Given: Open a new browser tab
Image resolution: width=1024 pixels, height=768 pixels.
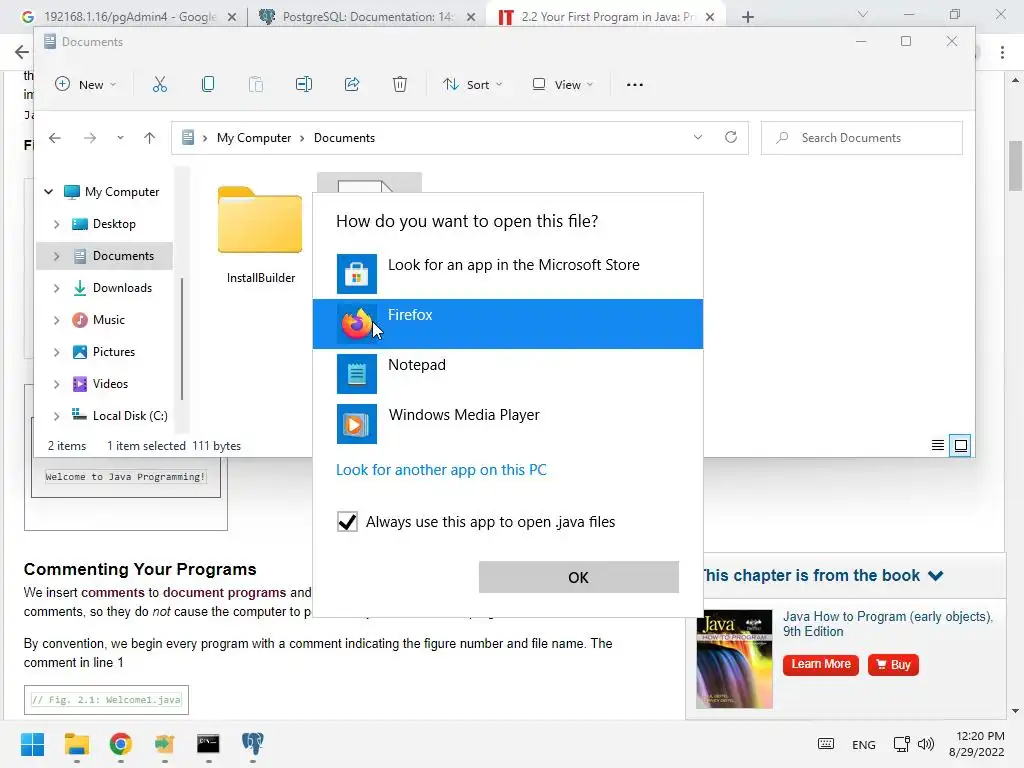Looking at the screenshot, I should [748, 17].
